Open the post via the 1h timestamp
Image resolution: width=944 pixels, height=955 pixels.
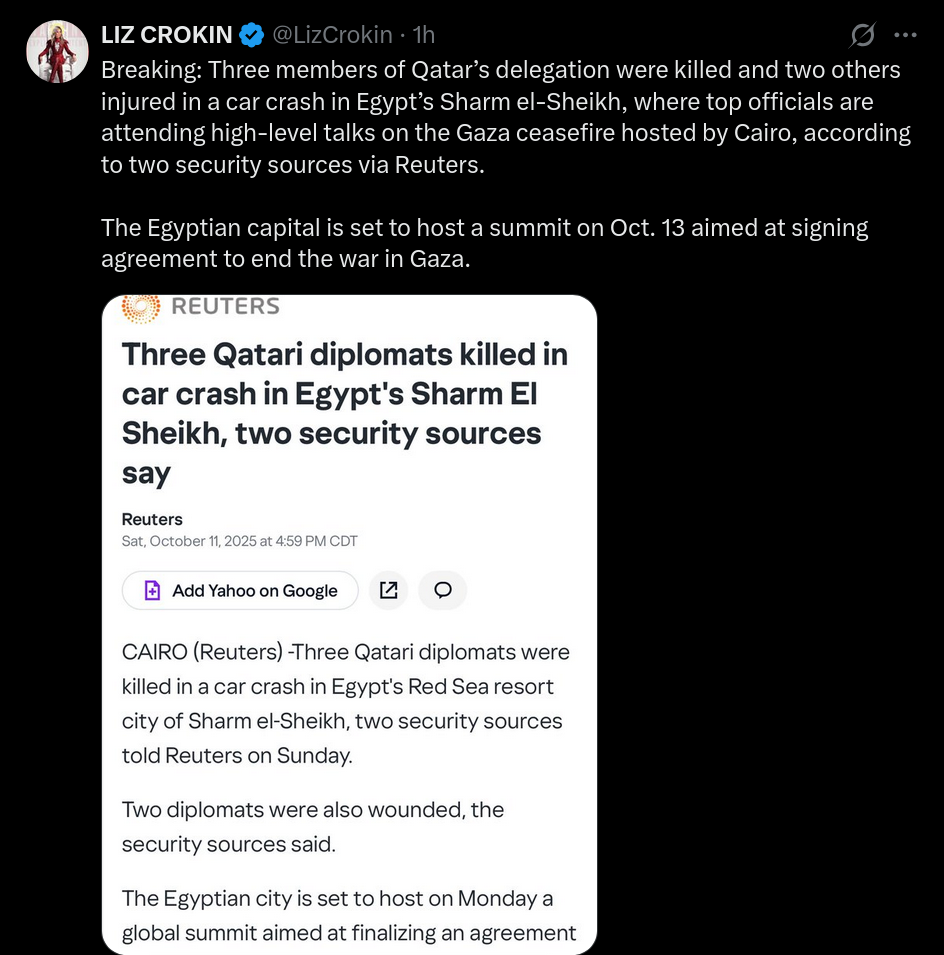(424, 35)
